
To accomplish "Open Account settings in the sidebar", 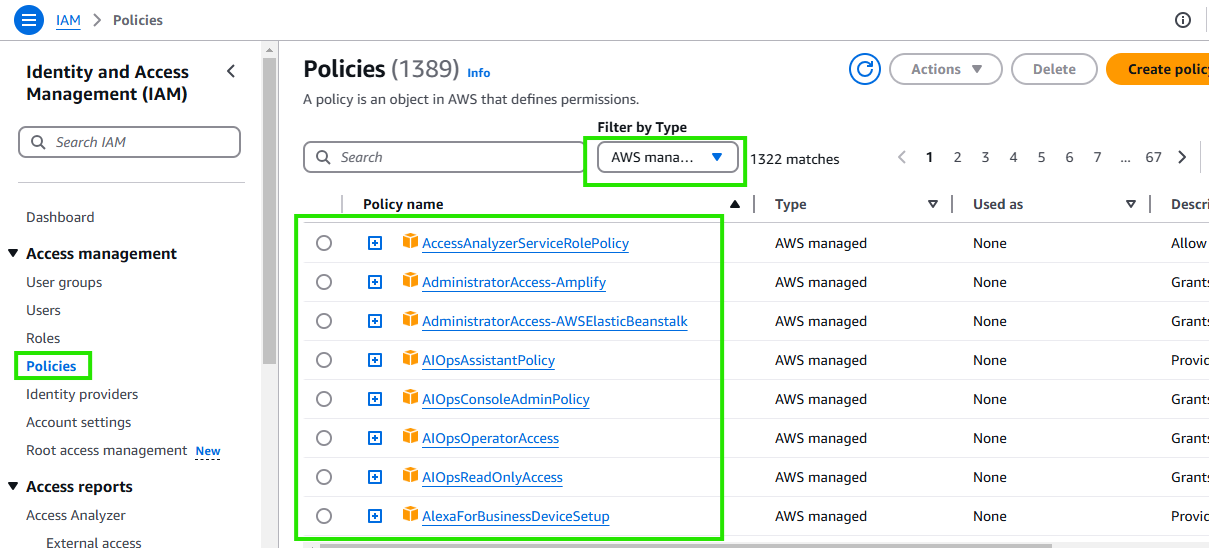I will pos(78,422).
